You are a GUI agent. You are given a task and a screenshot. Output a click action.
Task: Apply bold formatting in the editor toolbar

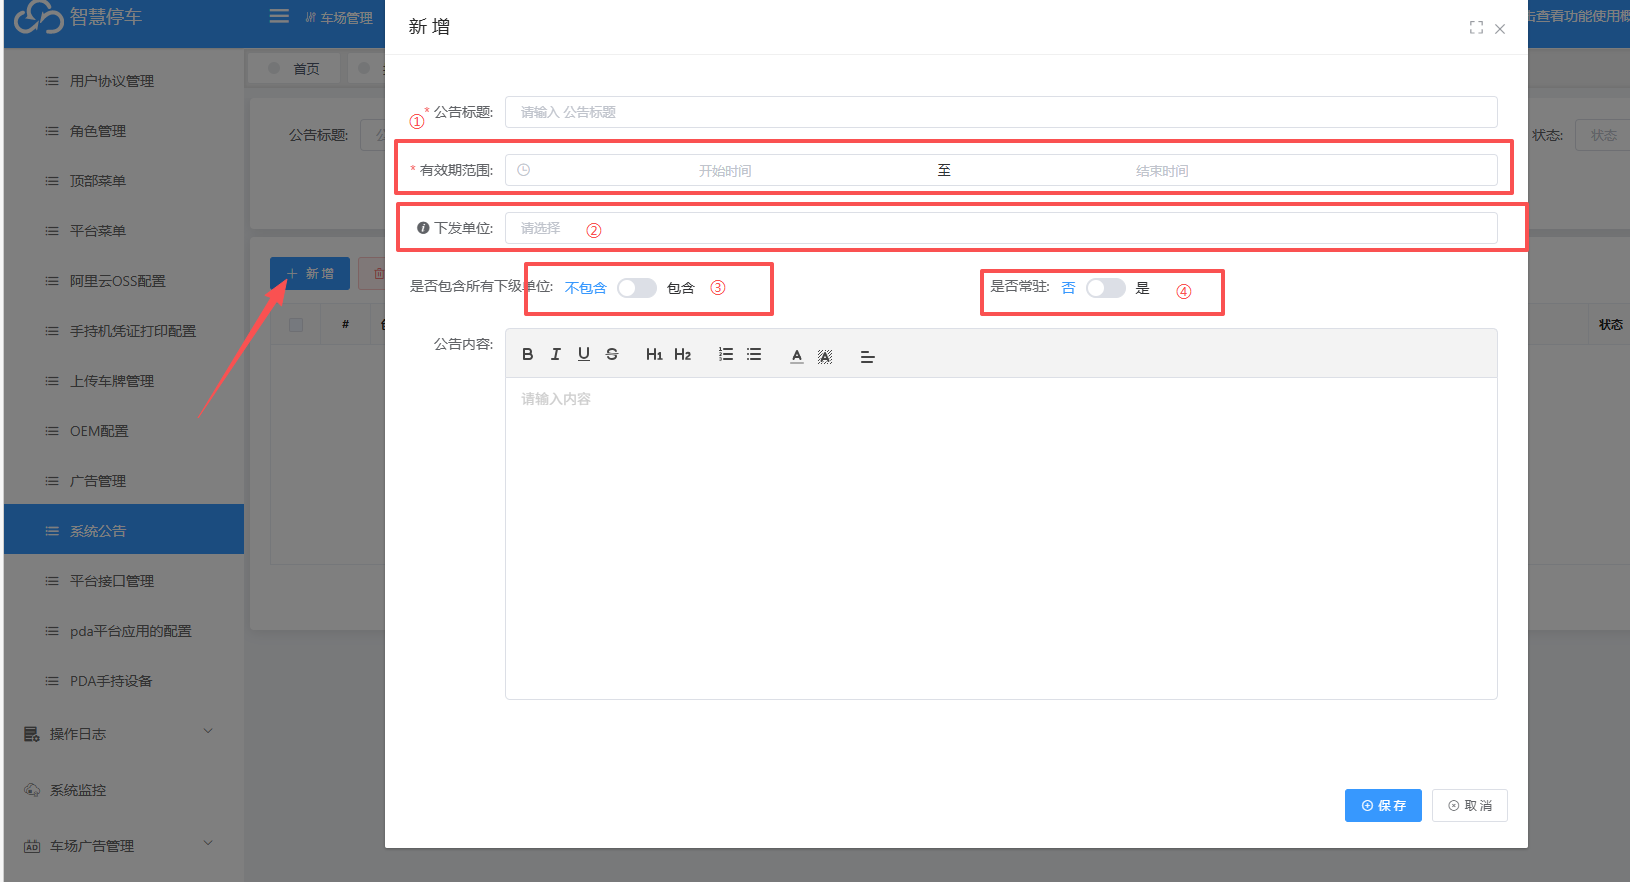(528, 354)
